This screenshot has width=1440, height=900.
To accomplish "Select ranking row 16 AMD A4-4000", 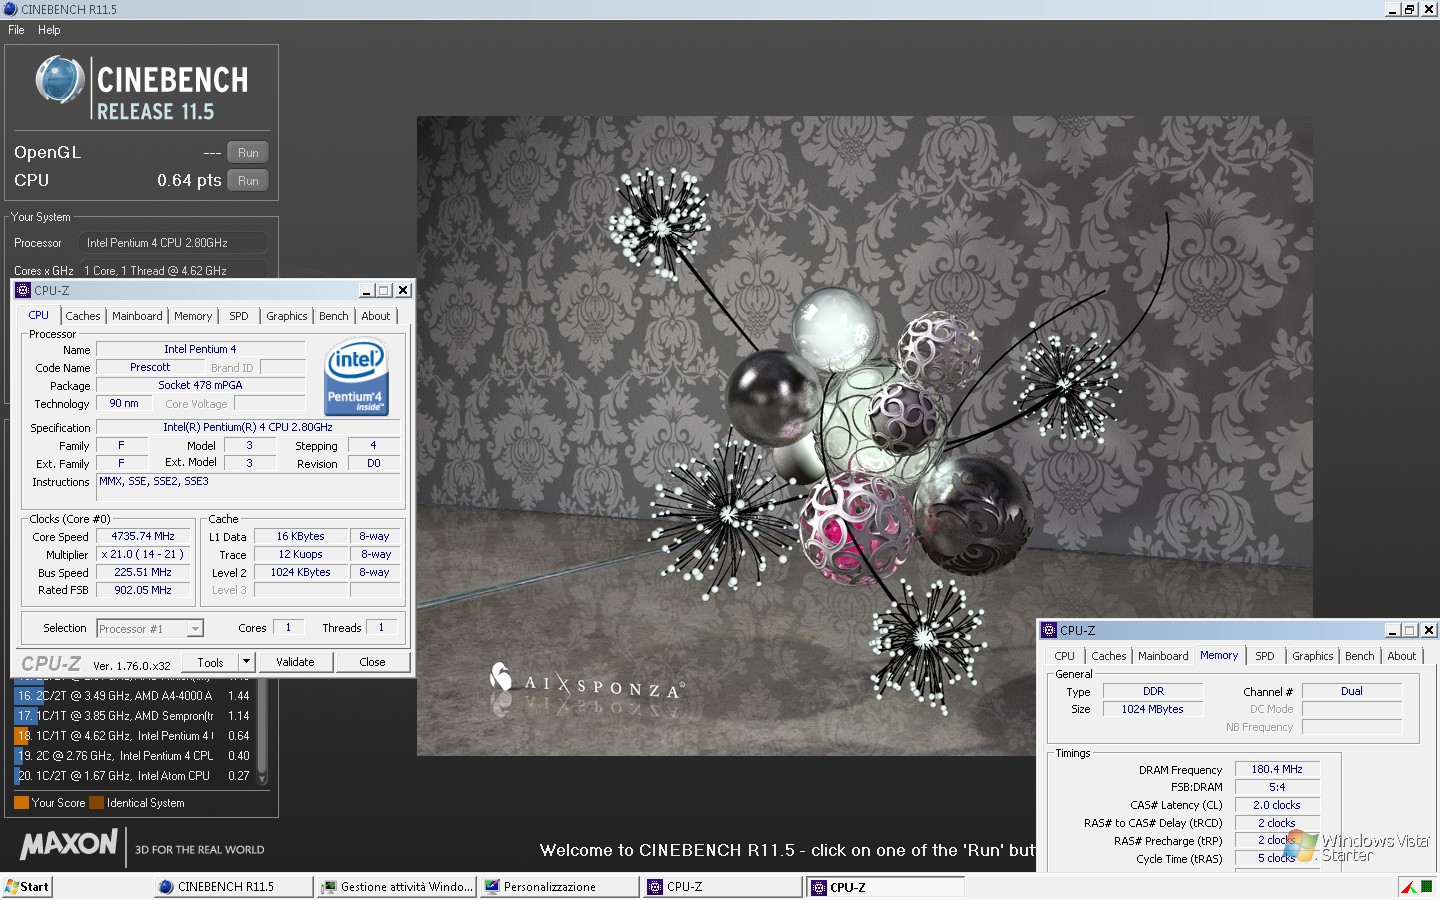I will [134, 696].
